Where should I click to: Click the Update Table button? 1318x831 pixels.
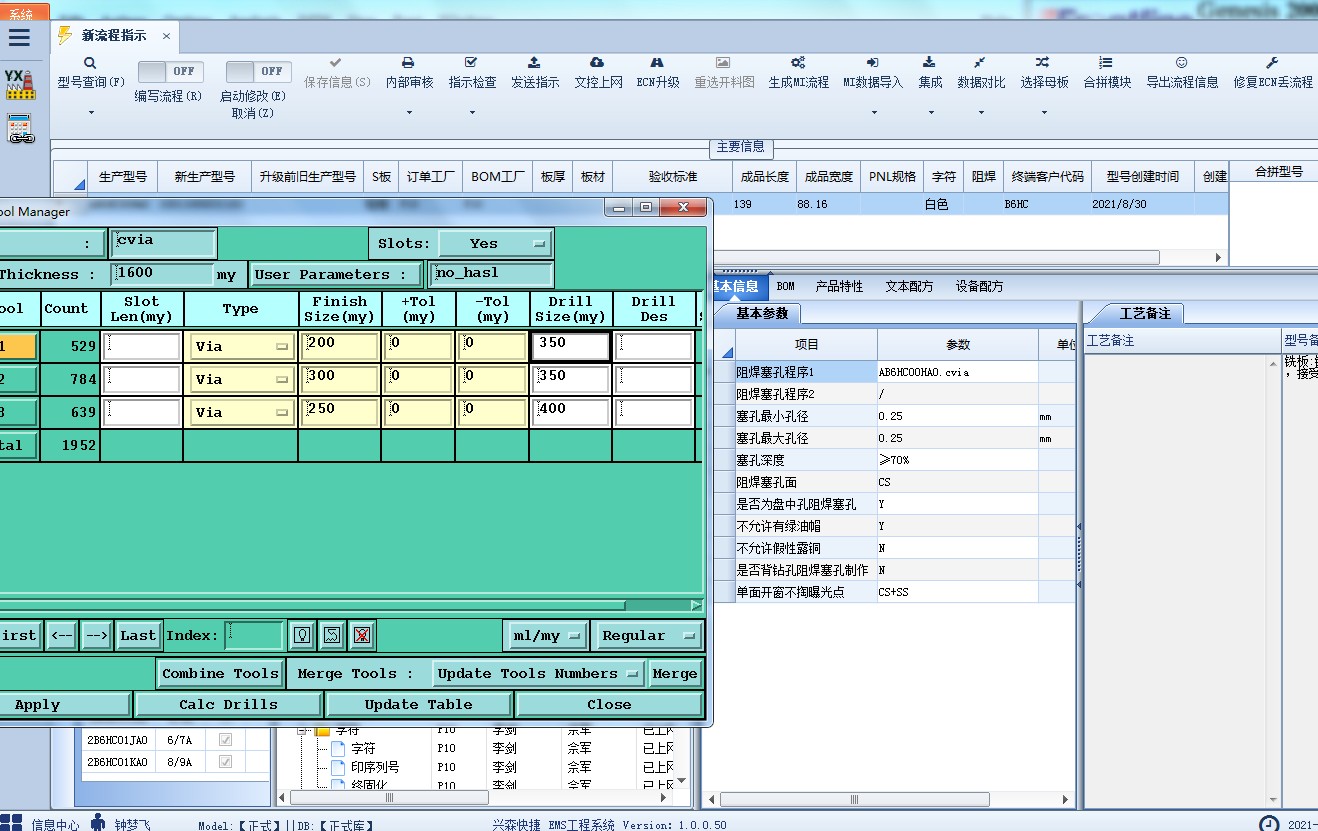click(418, 704)
